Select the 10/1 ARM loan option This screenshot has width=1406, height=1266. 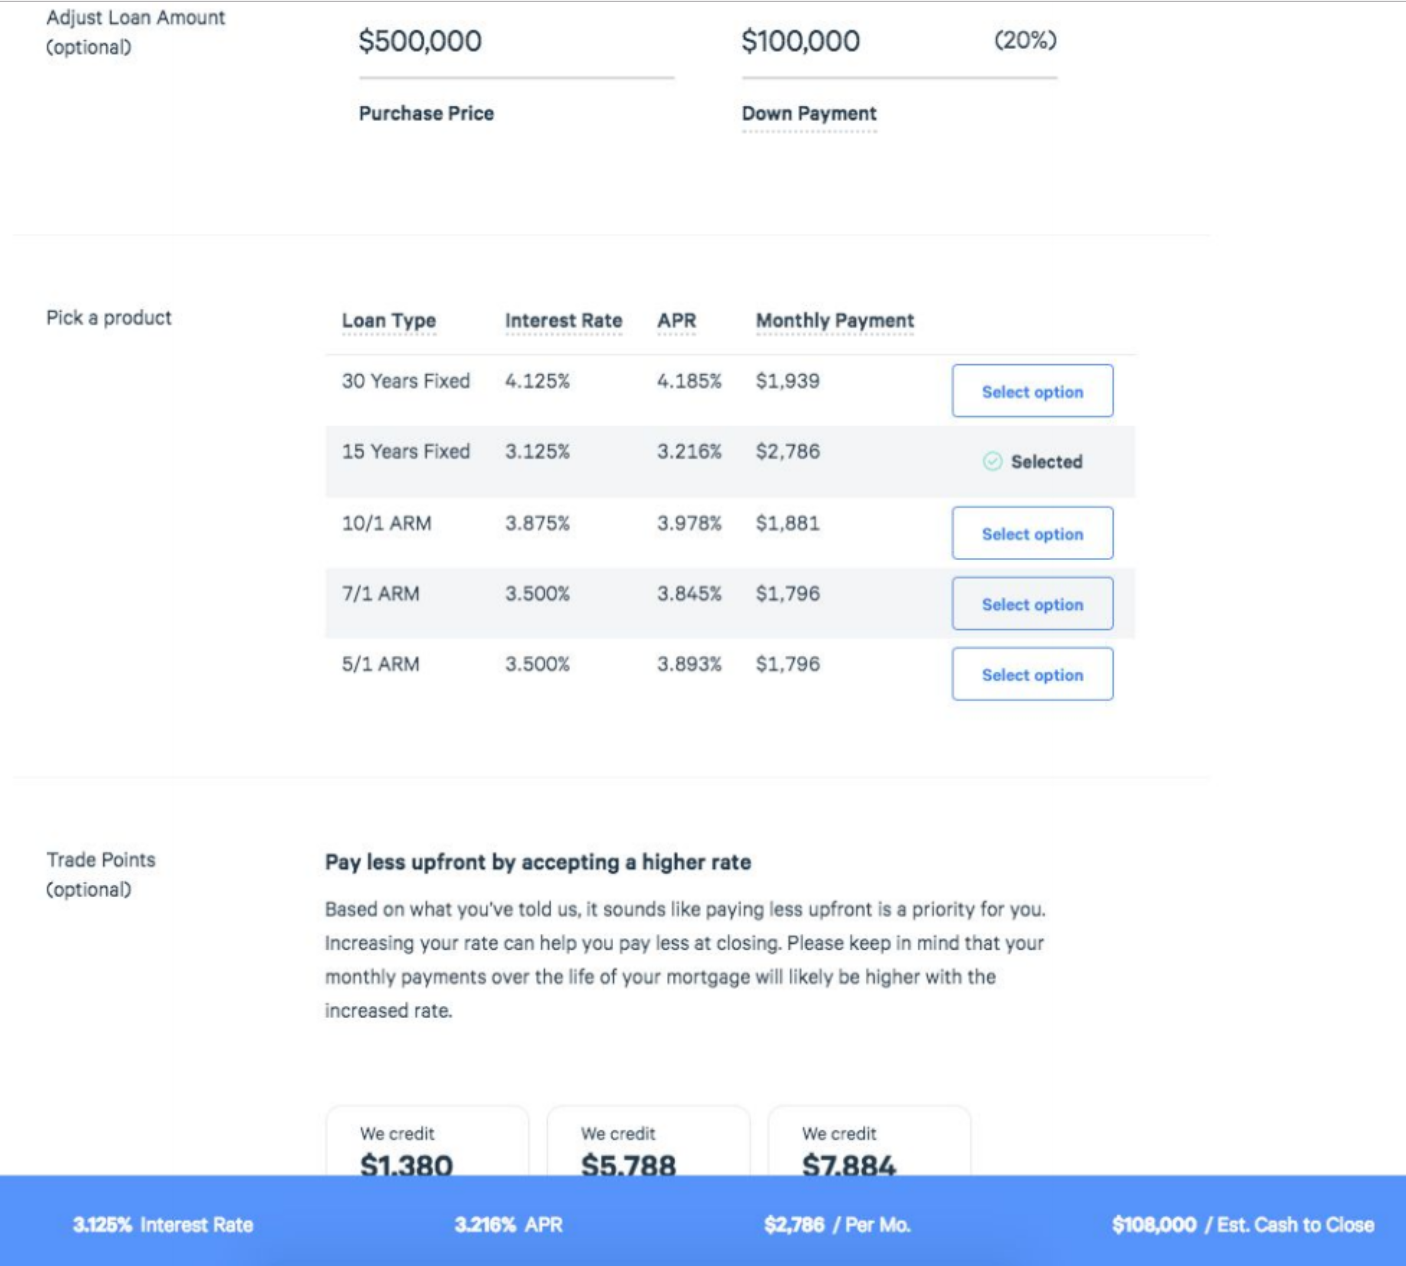[1032, 533]
